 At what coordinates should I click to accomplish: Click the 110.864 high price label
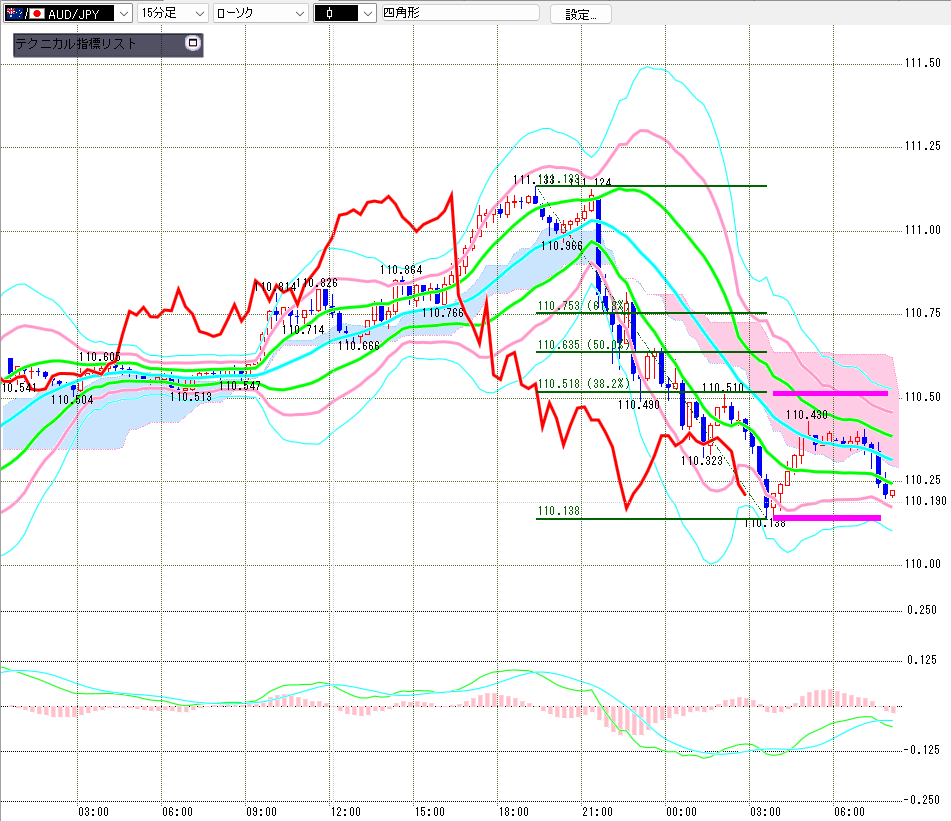[x=401, y=270]
